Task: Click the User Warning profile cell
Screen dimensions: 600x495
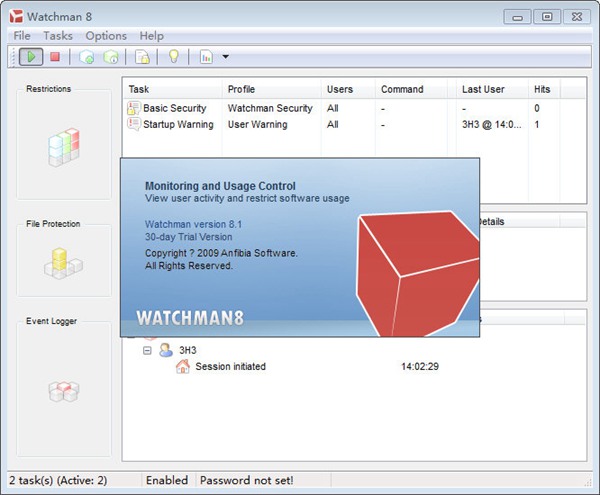Action: point(258,124)
